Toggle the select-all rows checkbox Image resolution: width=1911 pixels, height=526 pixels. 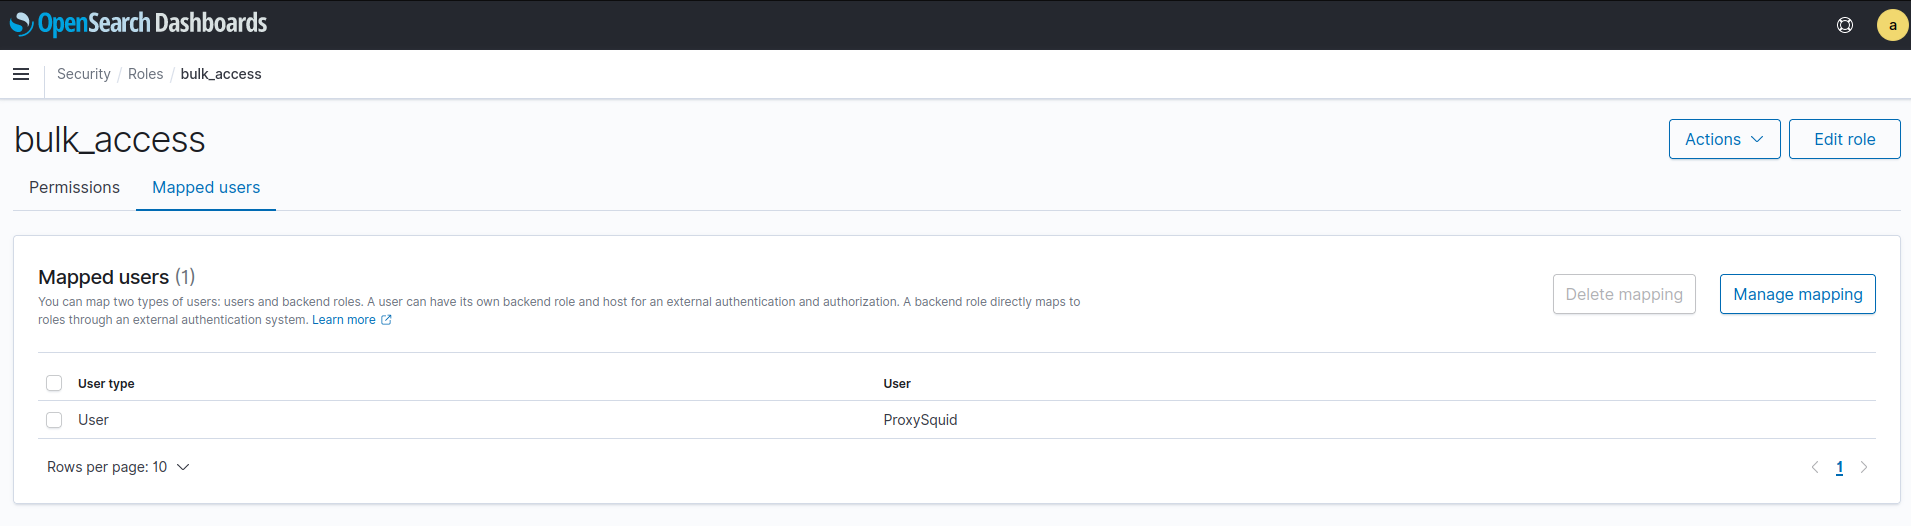click(54, 383)
